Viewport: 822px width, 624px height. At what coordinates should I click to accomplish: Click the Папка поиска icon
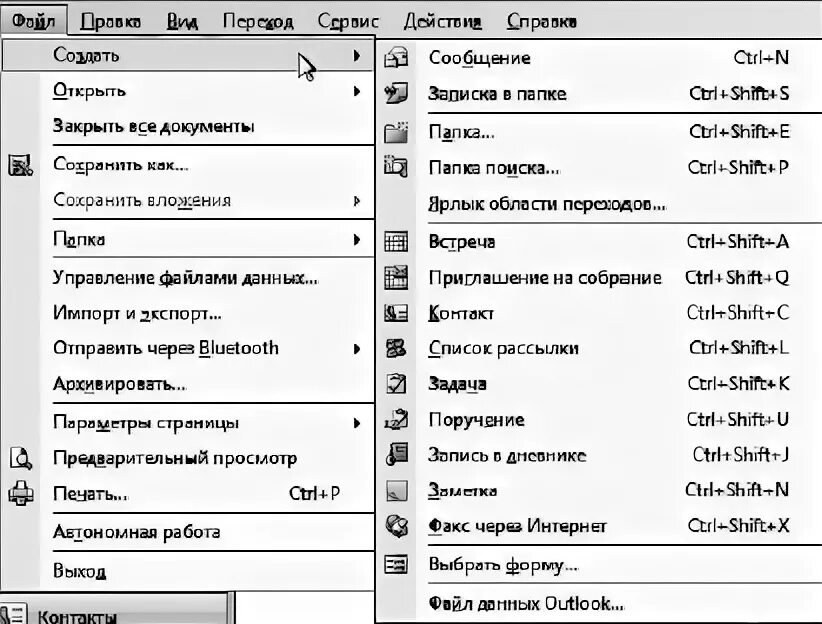pyautogui.click(x=396, y=167)
